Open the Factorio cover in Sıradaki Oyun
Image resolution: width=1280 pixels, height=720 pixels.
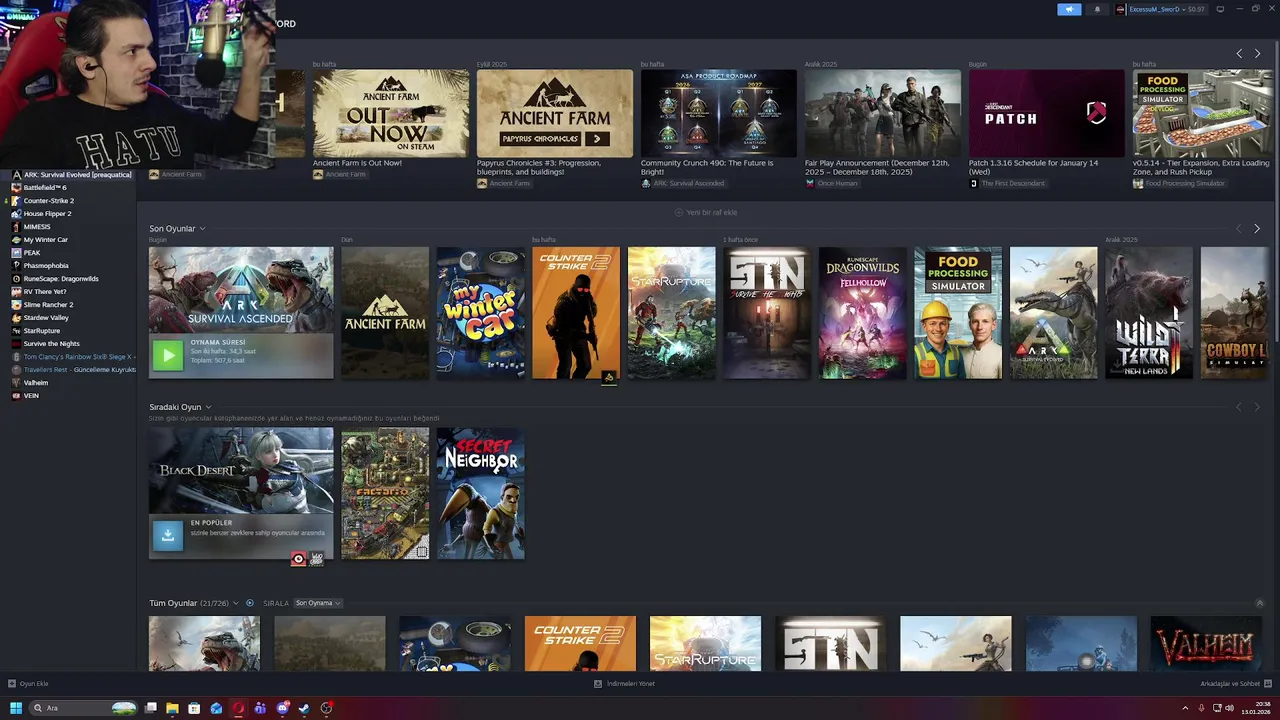point(385,494)
